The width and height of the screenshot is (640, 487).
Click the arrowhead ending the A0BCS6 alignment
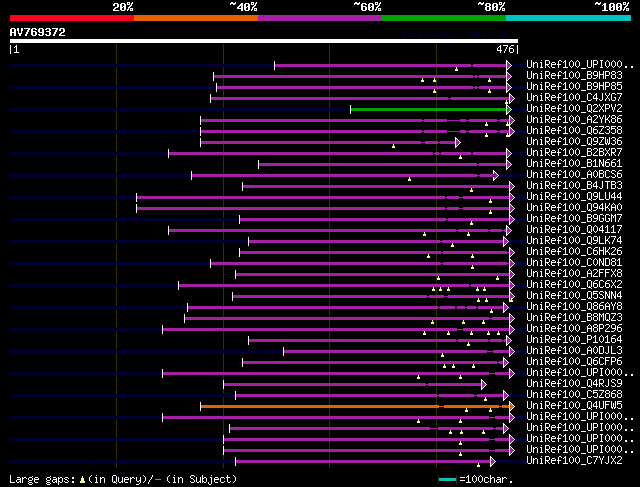tap(496, 176)
